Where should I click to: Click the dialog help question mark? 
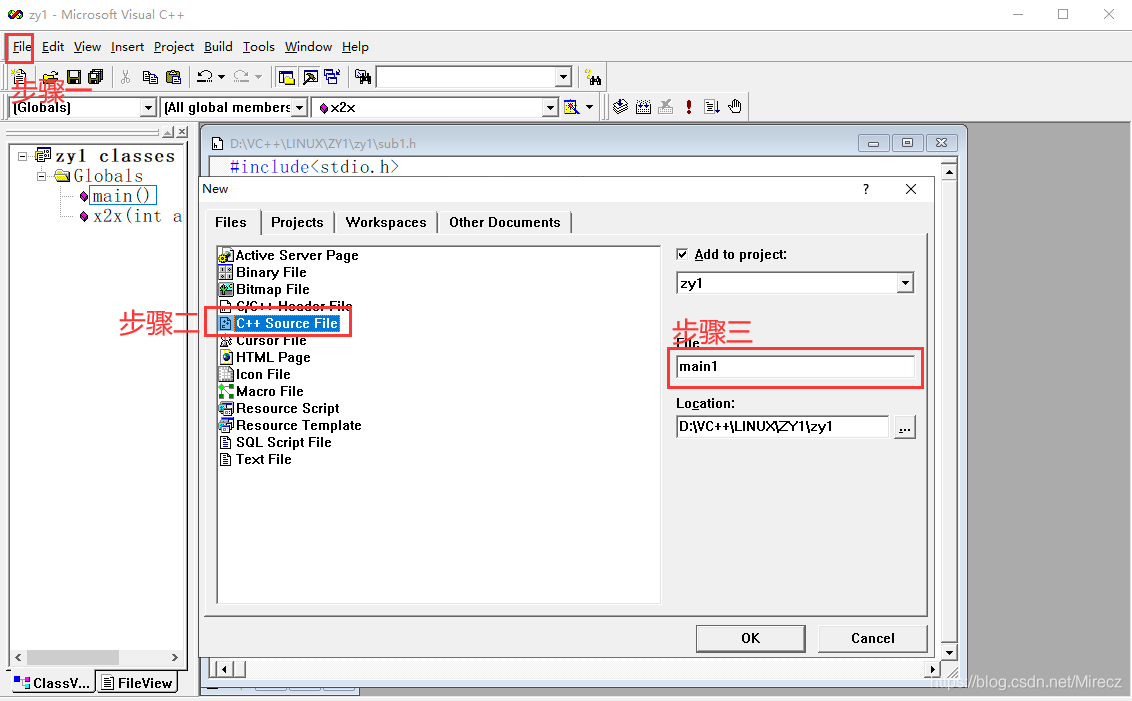click(x=866, y=189)
